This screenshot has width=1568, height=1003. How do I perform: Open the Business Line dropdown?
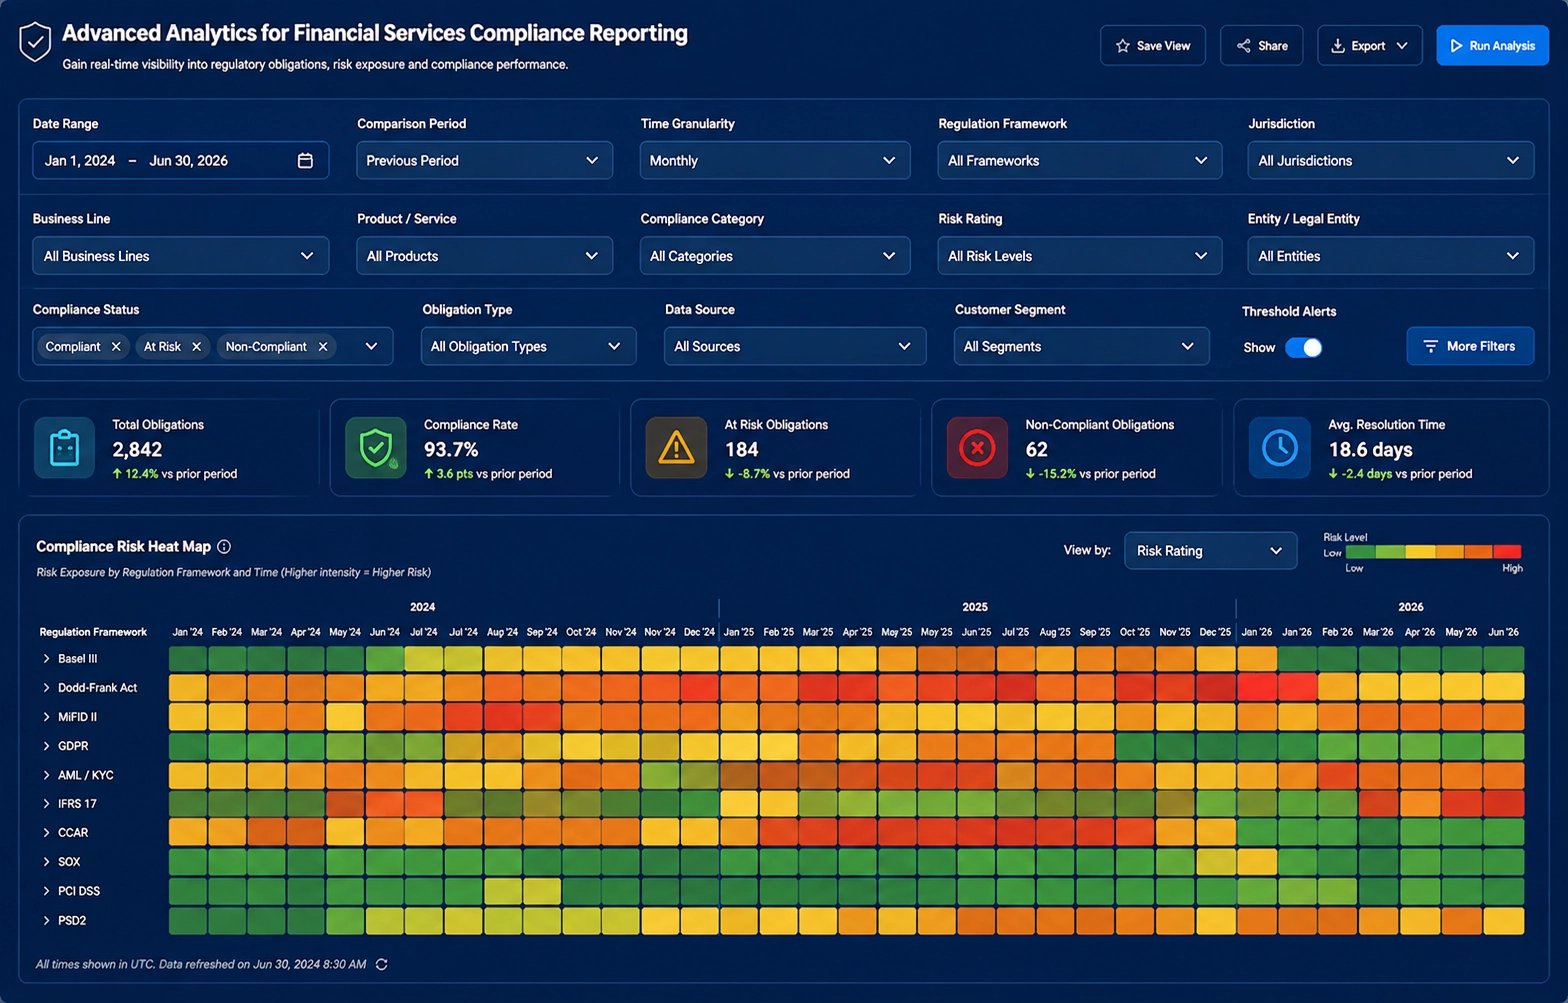181,256
